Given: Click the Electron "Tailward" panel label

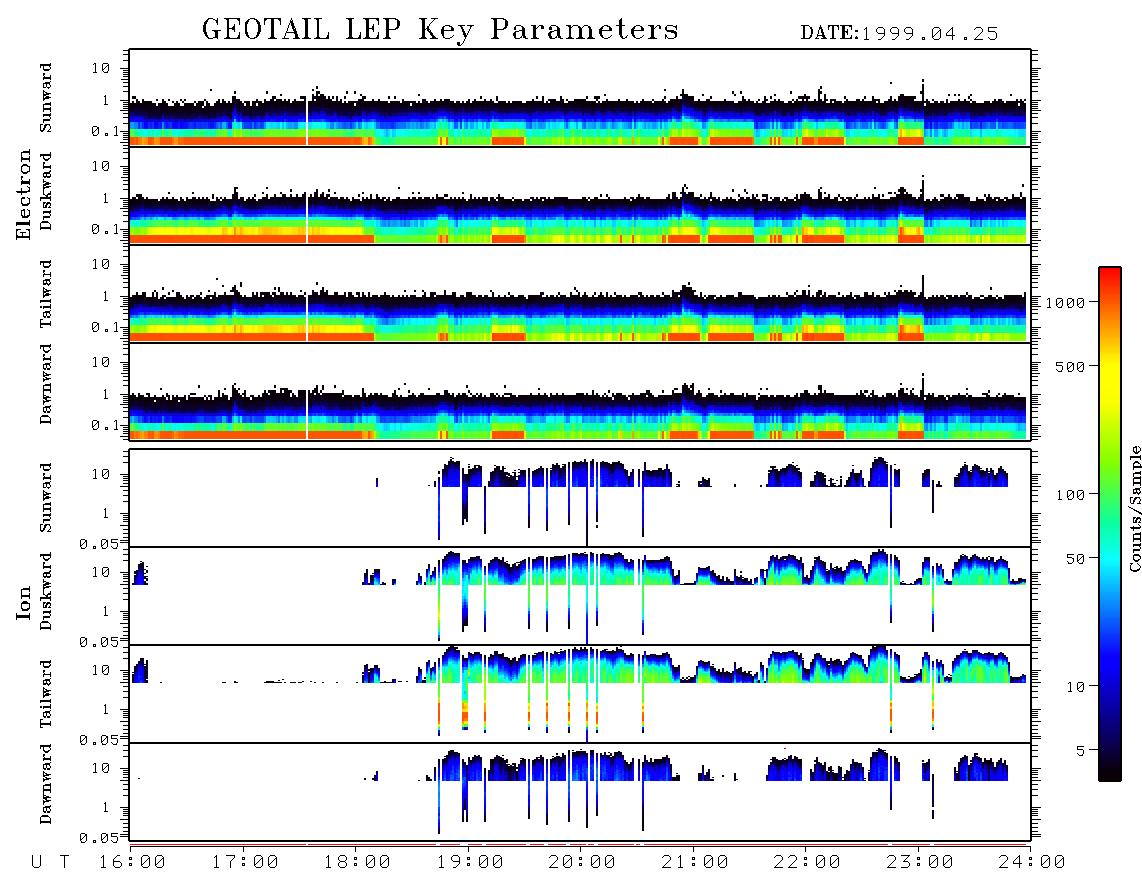Looking at the screenshot, I should (46, 294).
